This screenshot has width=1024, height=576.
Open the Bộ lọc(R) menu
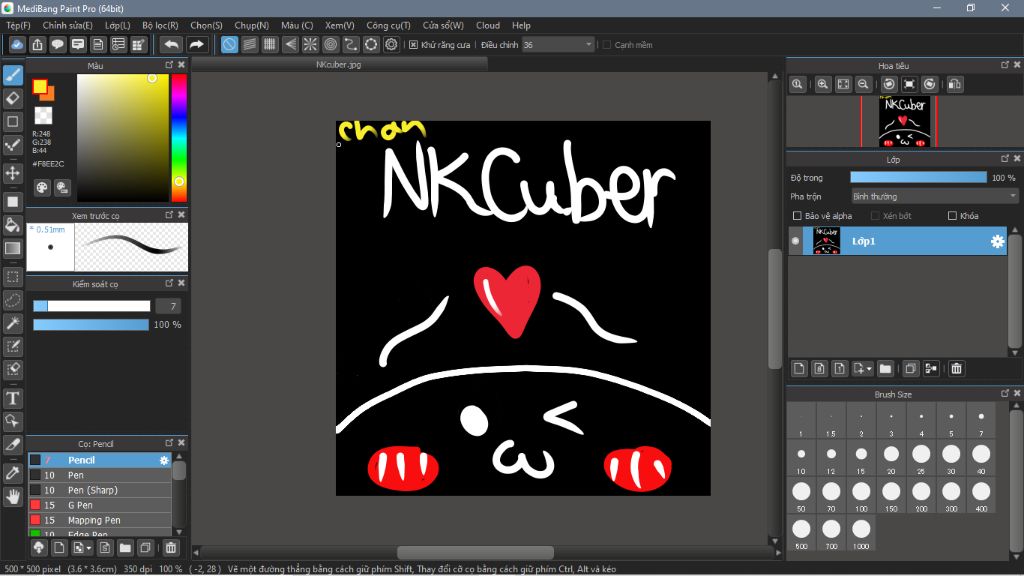[160, 25]
